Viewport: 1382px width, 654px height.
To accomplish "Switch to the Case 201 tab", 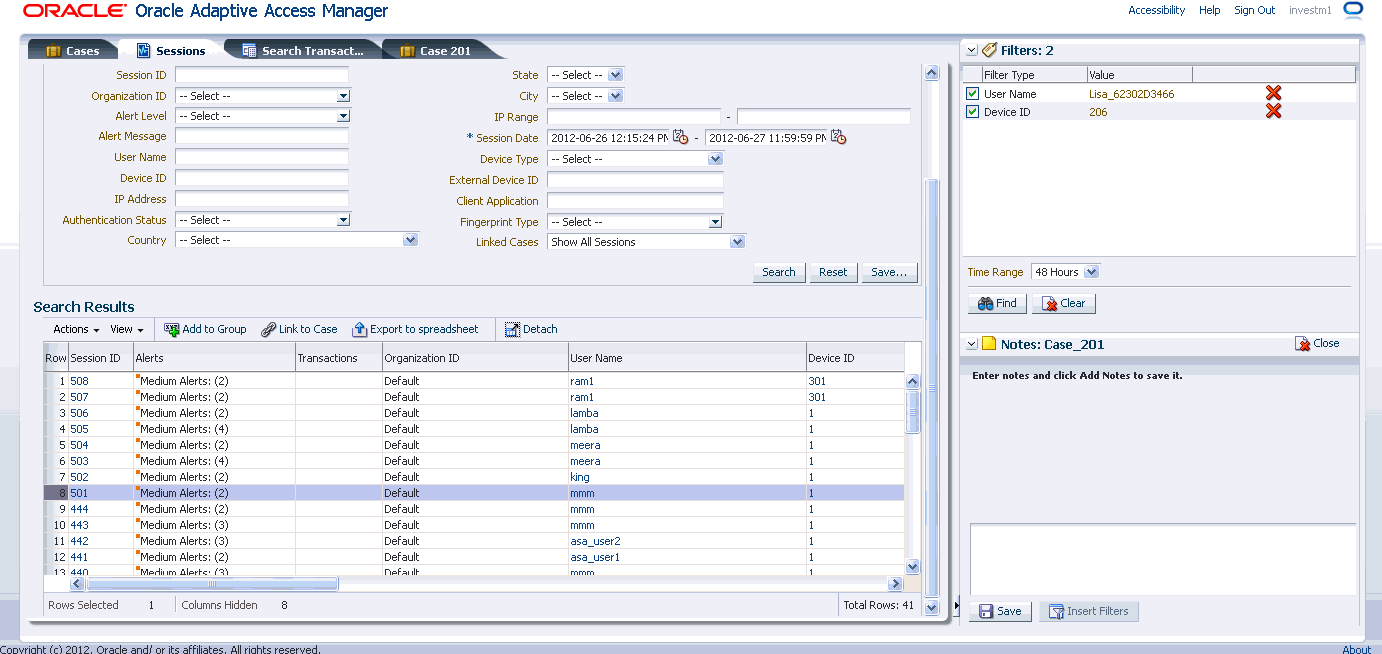I will 435,51.
